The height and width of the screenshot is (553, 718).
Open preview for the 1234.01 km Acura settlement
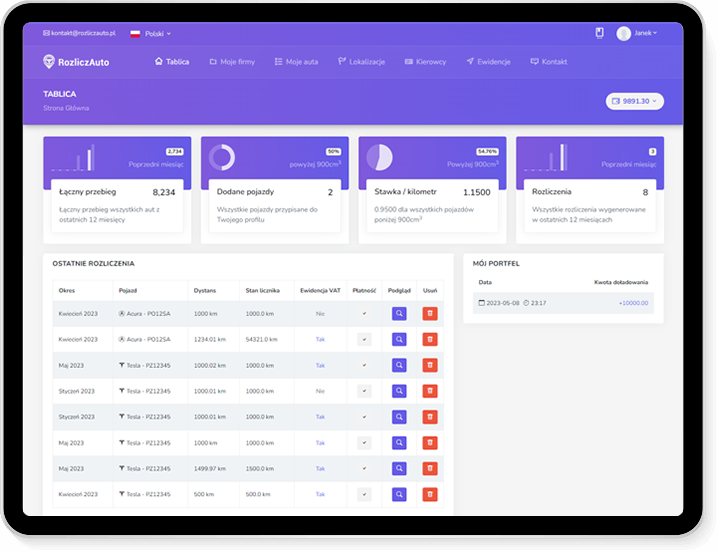click(399, 340)
